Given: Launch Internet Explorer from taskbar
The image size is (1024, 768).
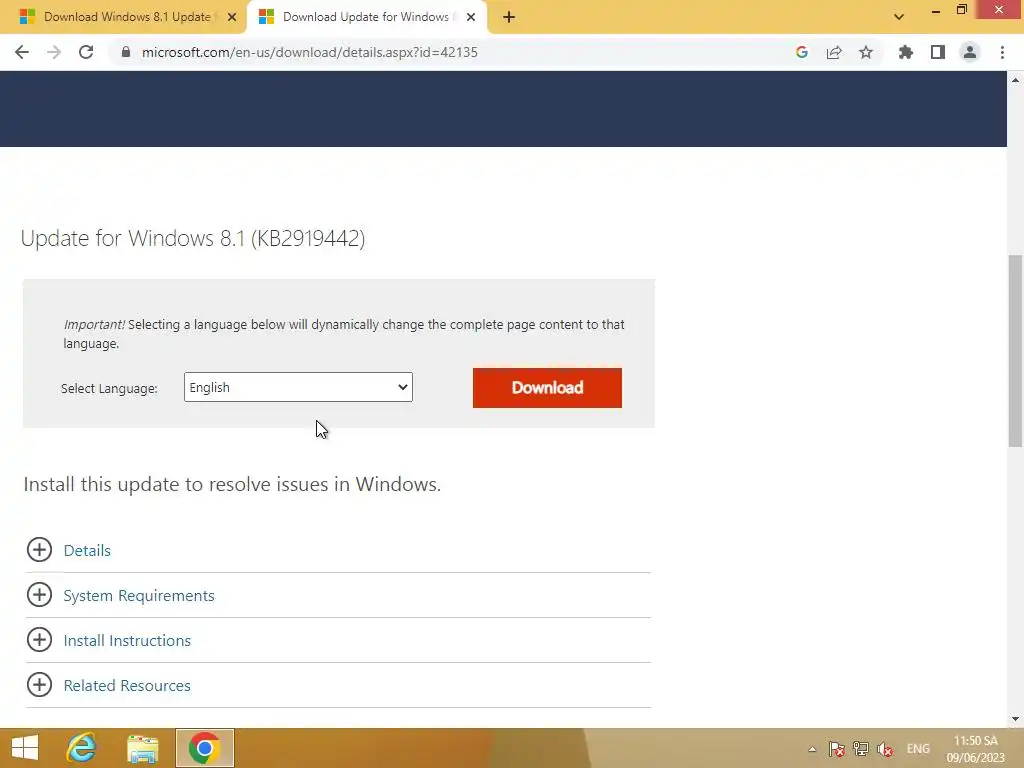Looking at the screenshot, I should click(82, 748).
